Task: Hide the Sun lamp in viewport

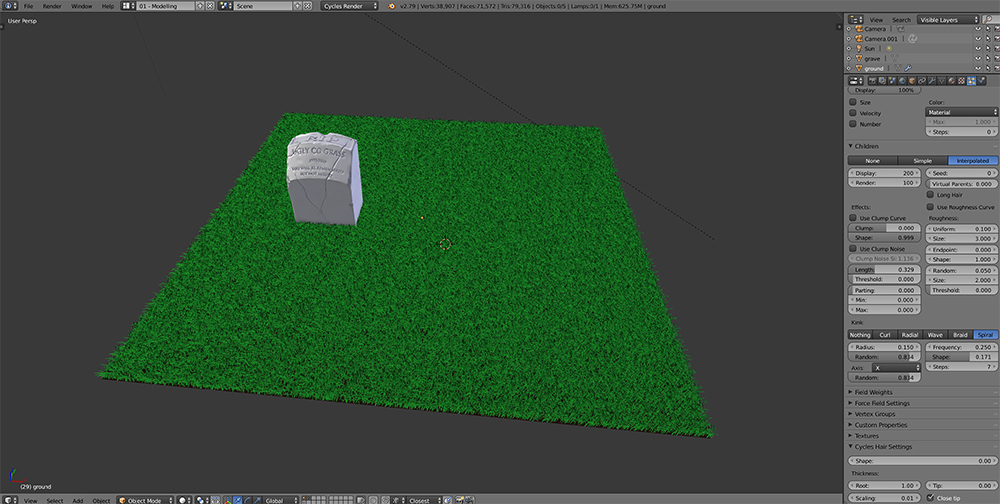Action: [x=978, y=48]
